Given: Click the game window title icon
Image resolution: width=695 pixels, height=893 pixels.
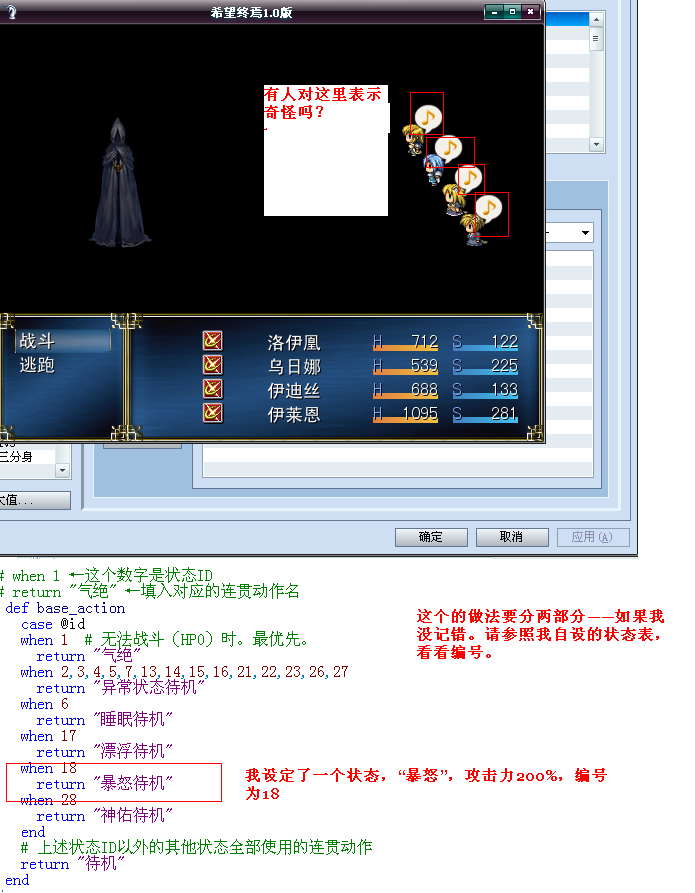Looking at the screenshot, I should [x=11, y=11].
